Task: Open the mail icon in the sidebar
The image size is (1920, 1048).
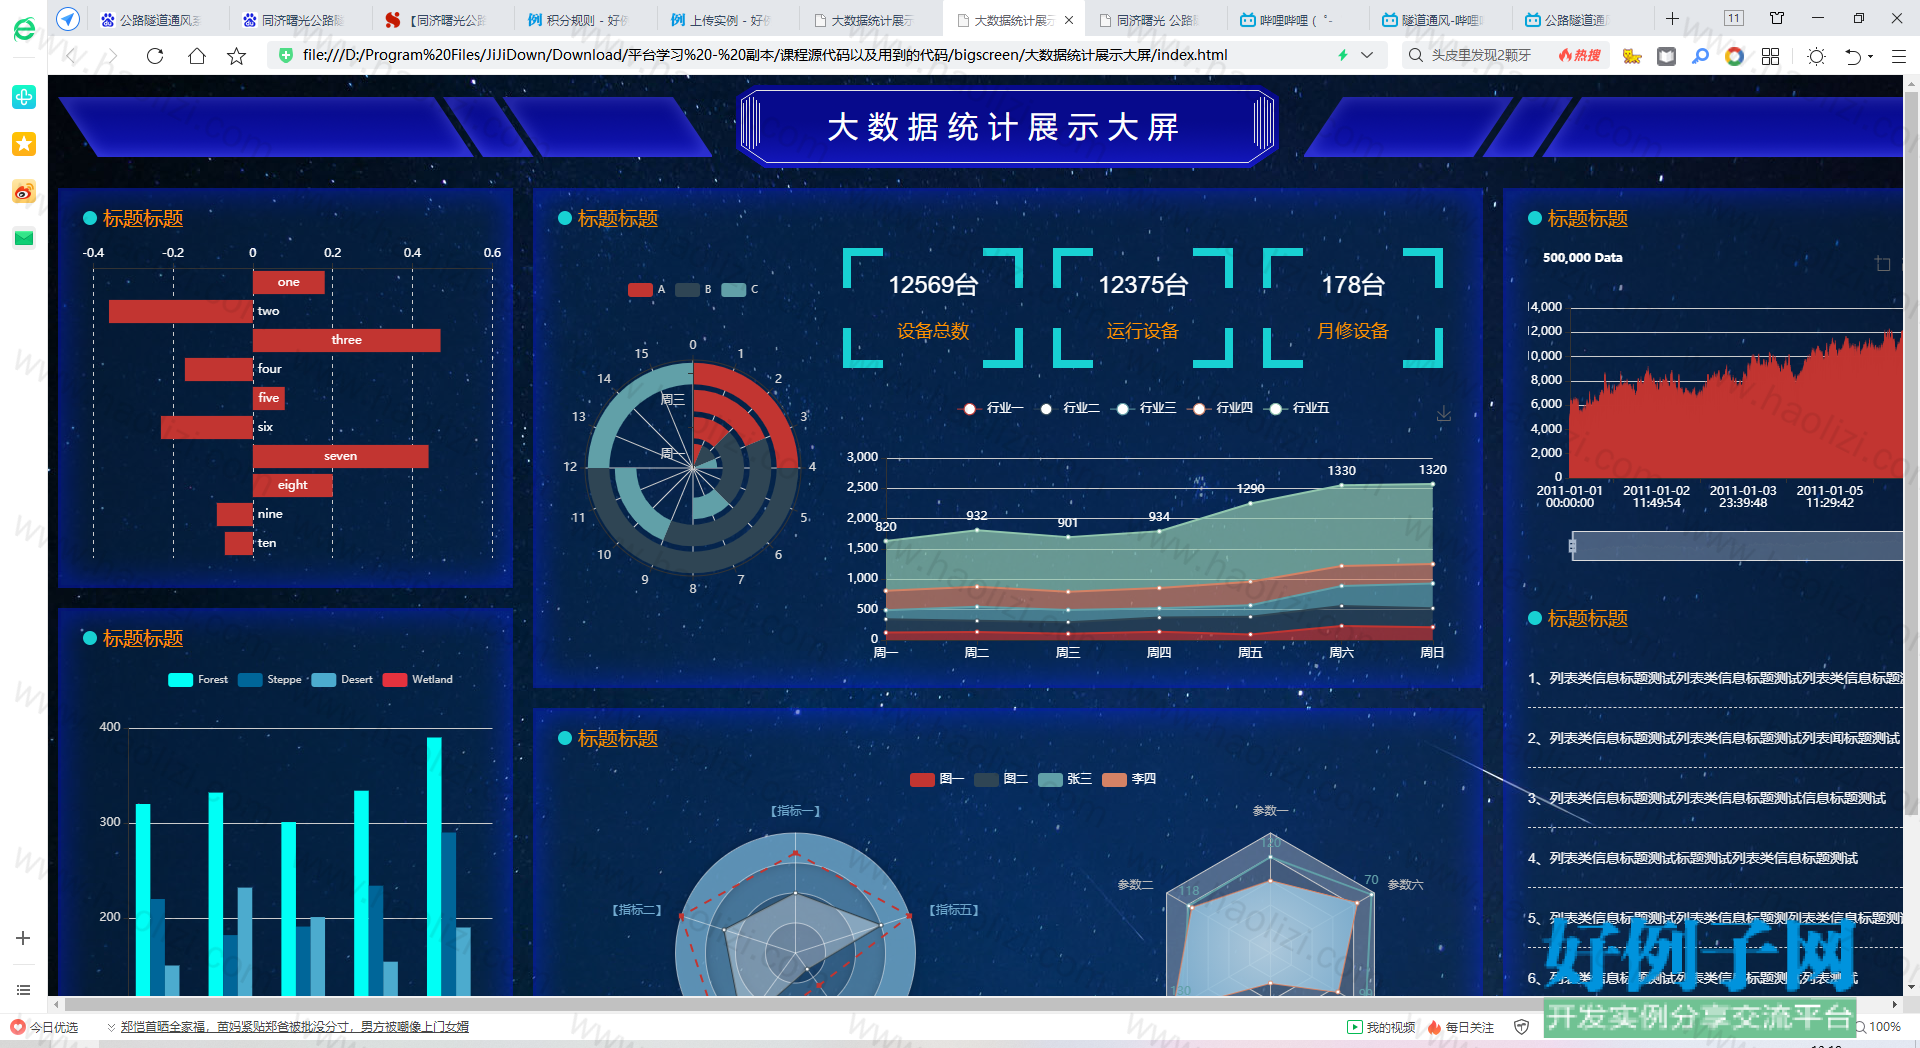Action: 24,238
